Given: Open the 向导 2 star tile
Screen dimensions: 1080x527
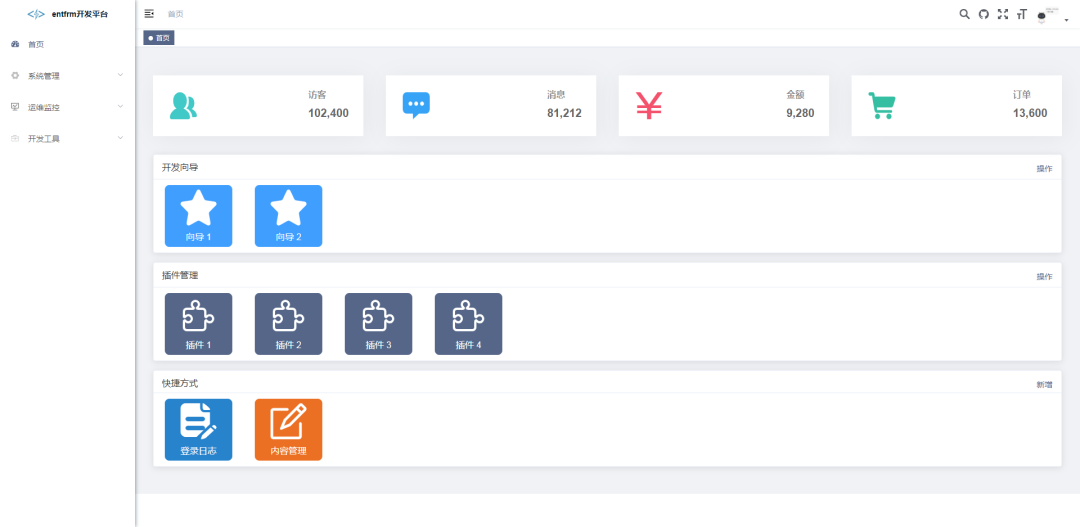Looking at the screenshot, I should point(289,216).
